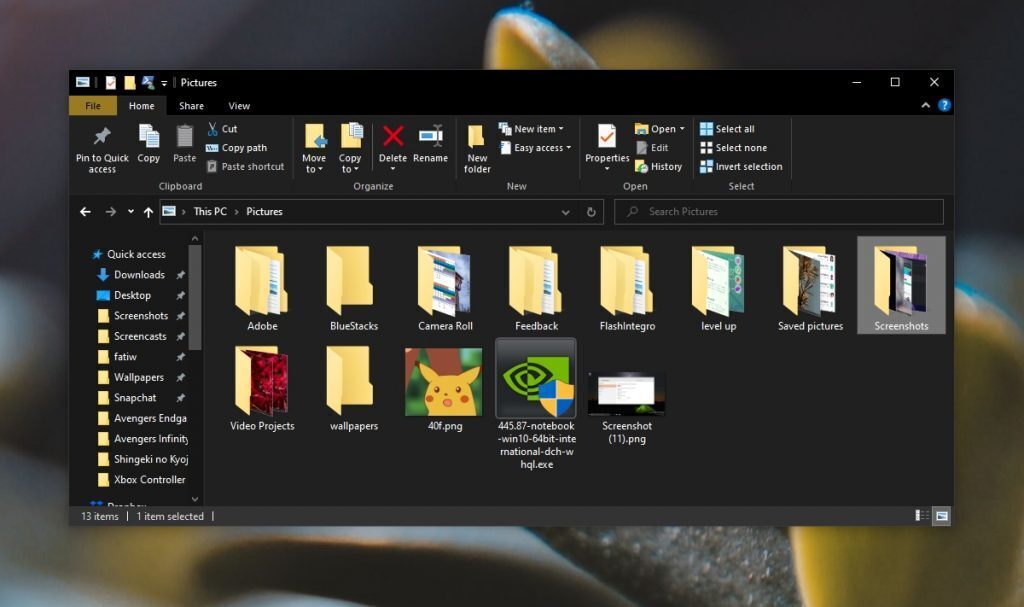Expand the Easy access dropdown

click(535, 147)
